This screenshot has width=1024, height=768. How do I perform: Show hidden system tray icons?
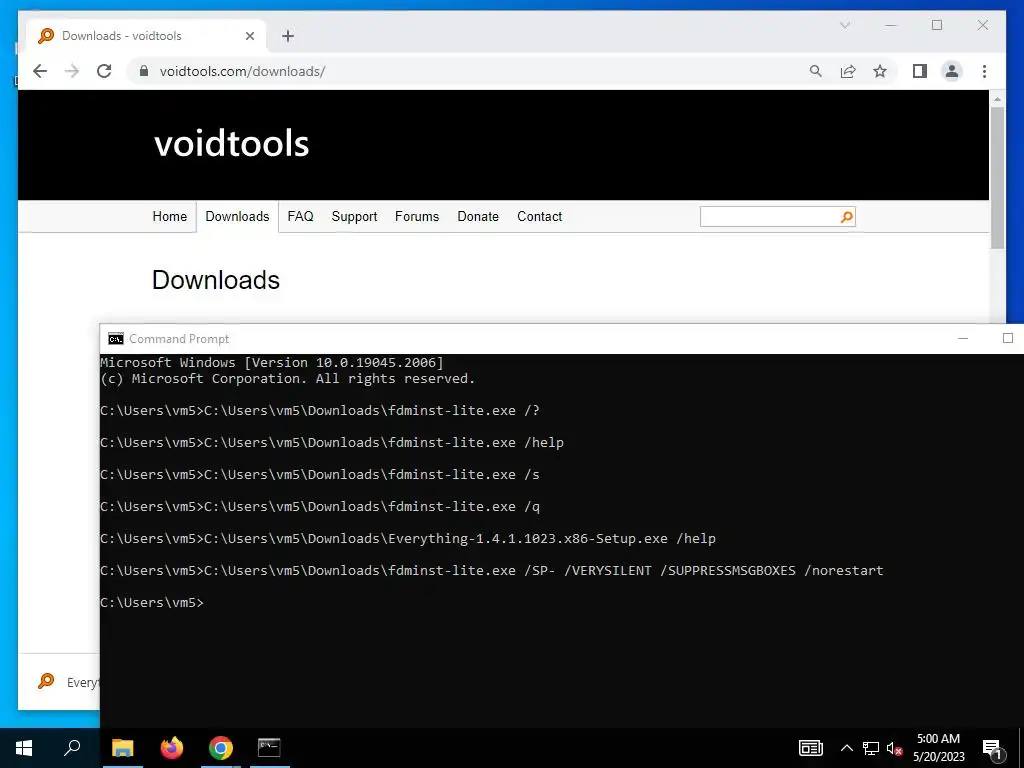846,748
